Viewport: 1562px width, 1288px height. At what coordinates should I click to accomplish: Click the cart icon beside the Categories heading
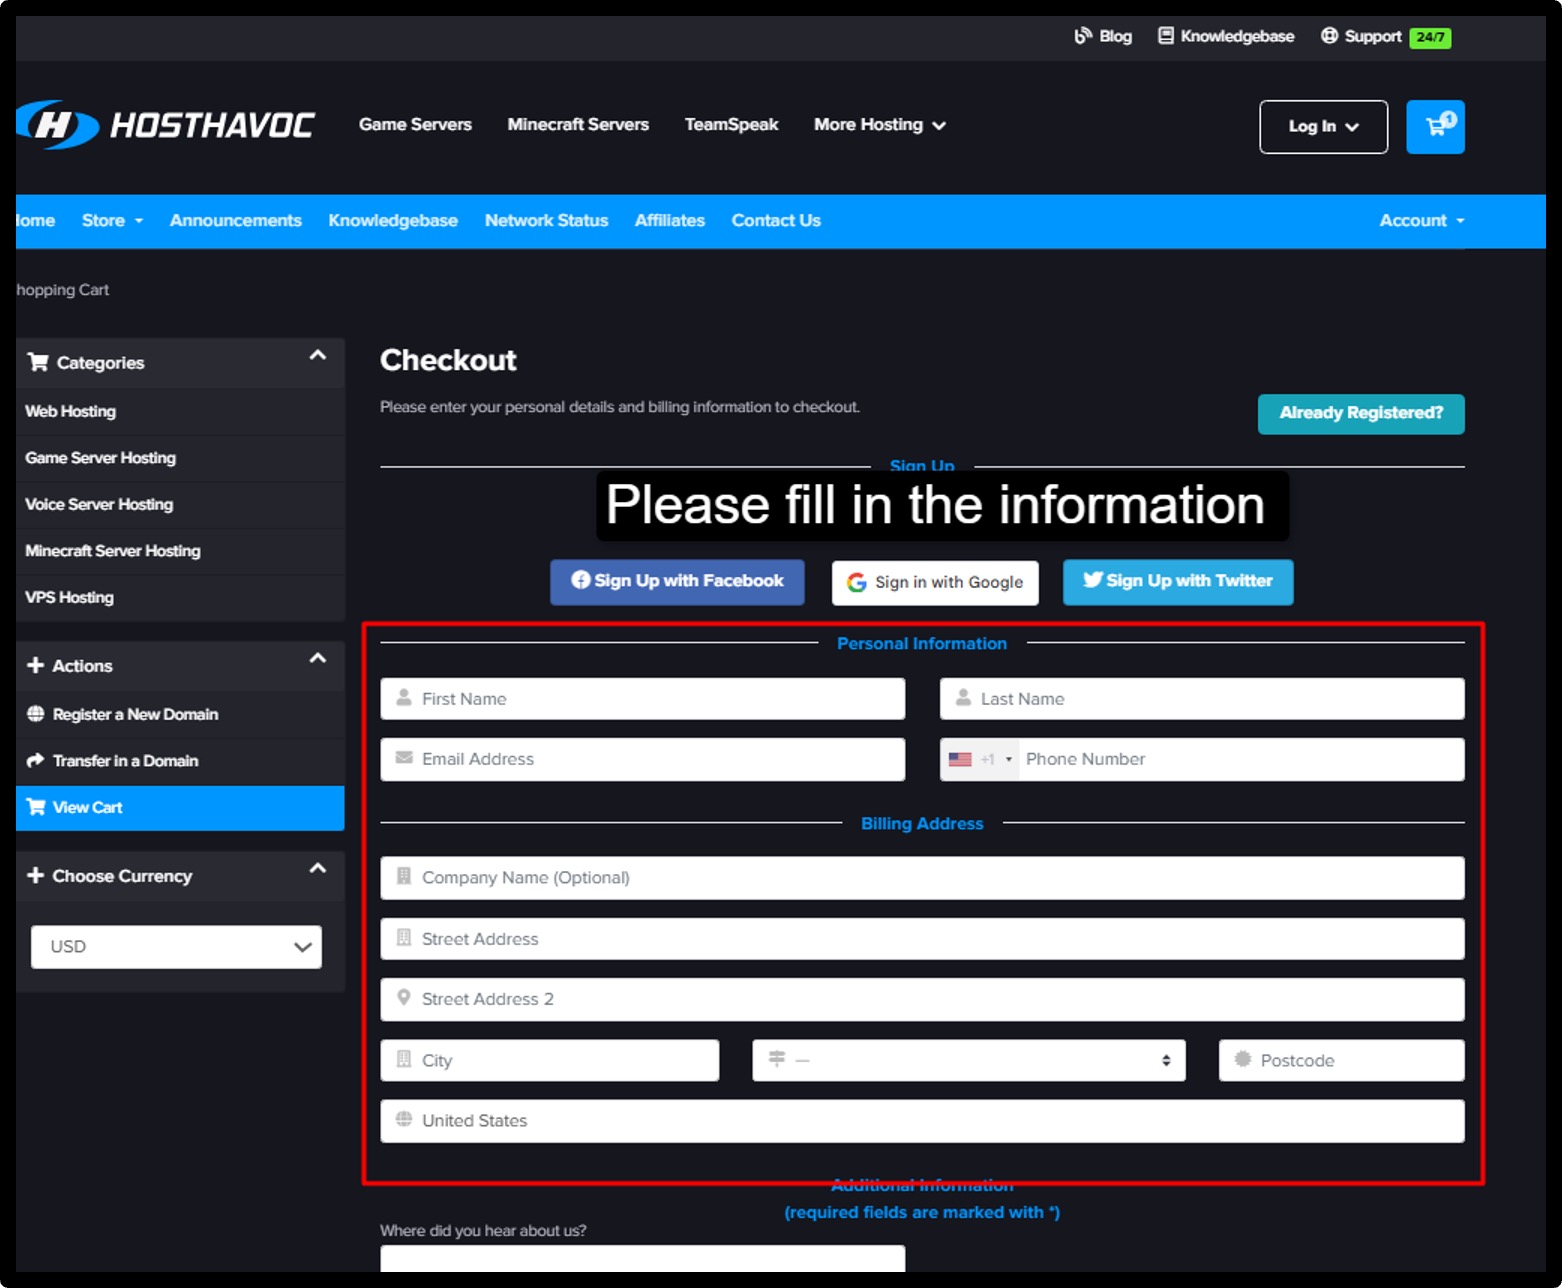click(x=38, y=362)
